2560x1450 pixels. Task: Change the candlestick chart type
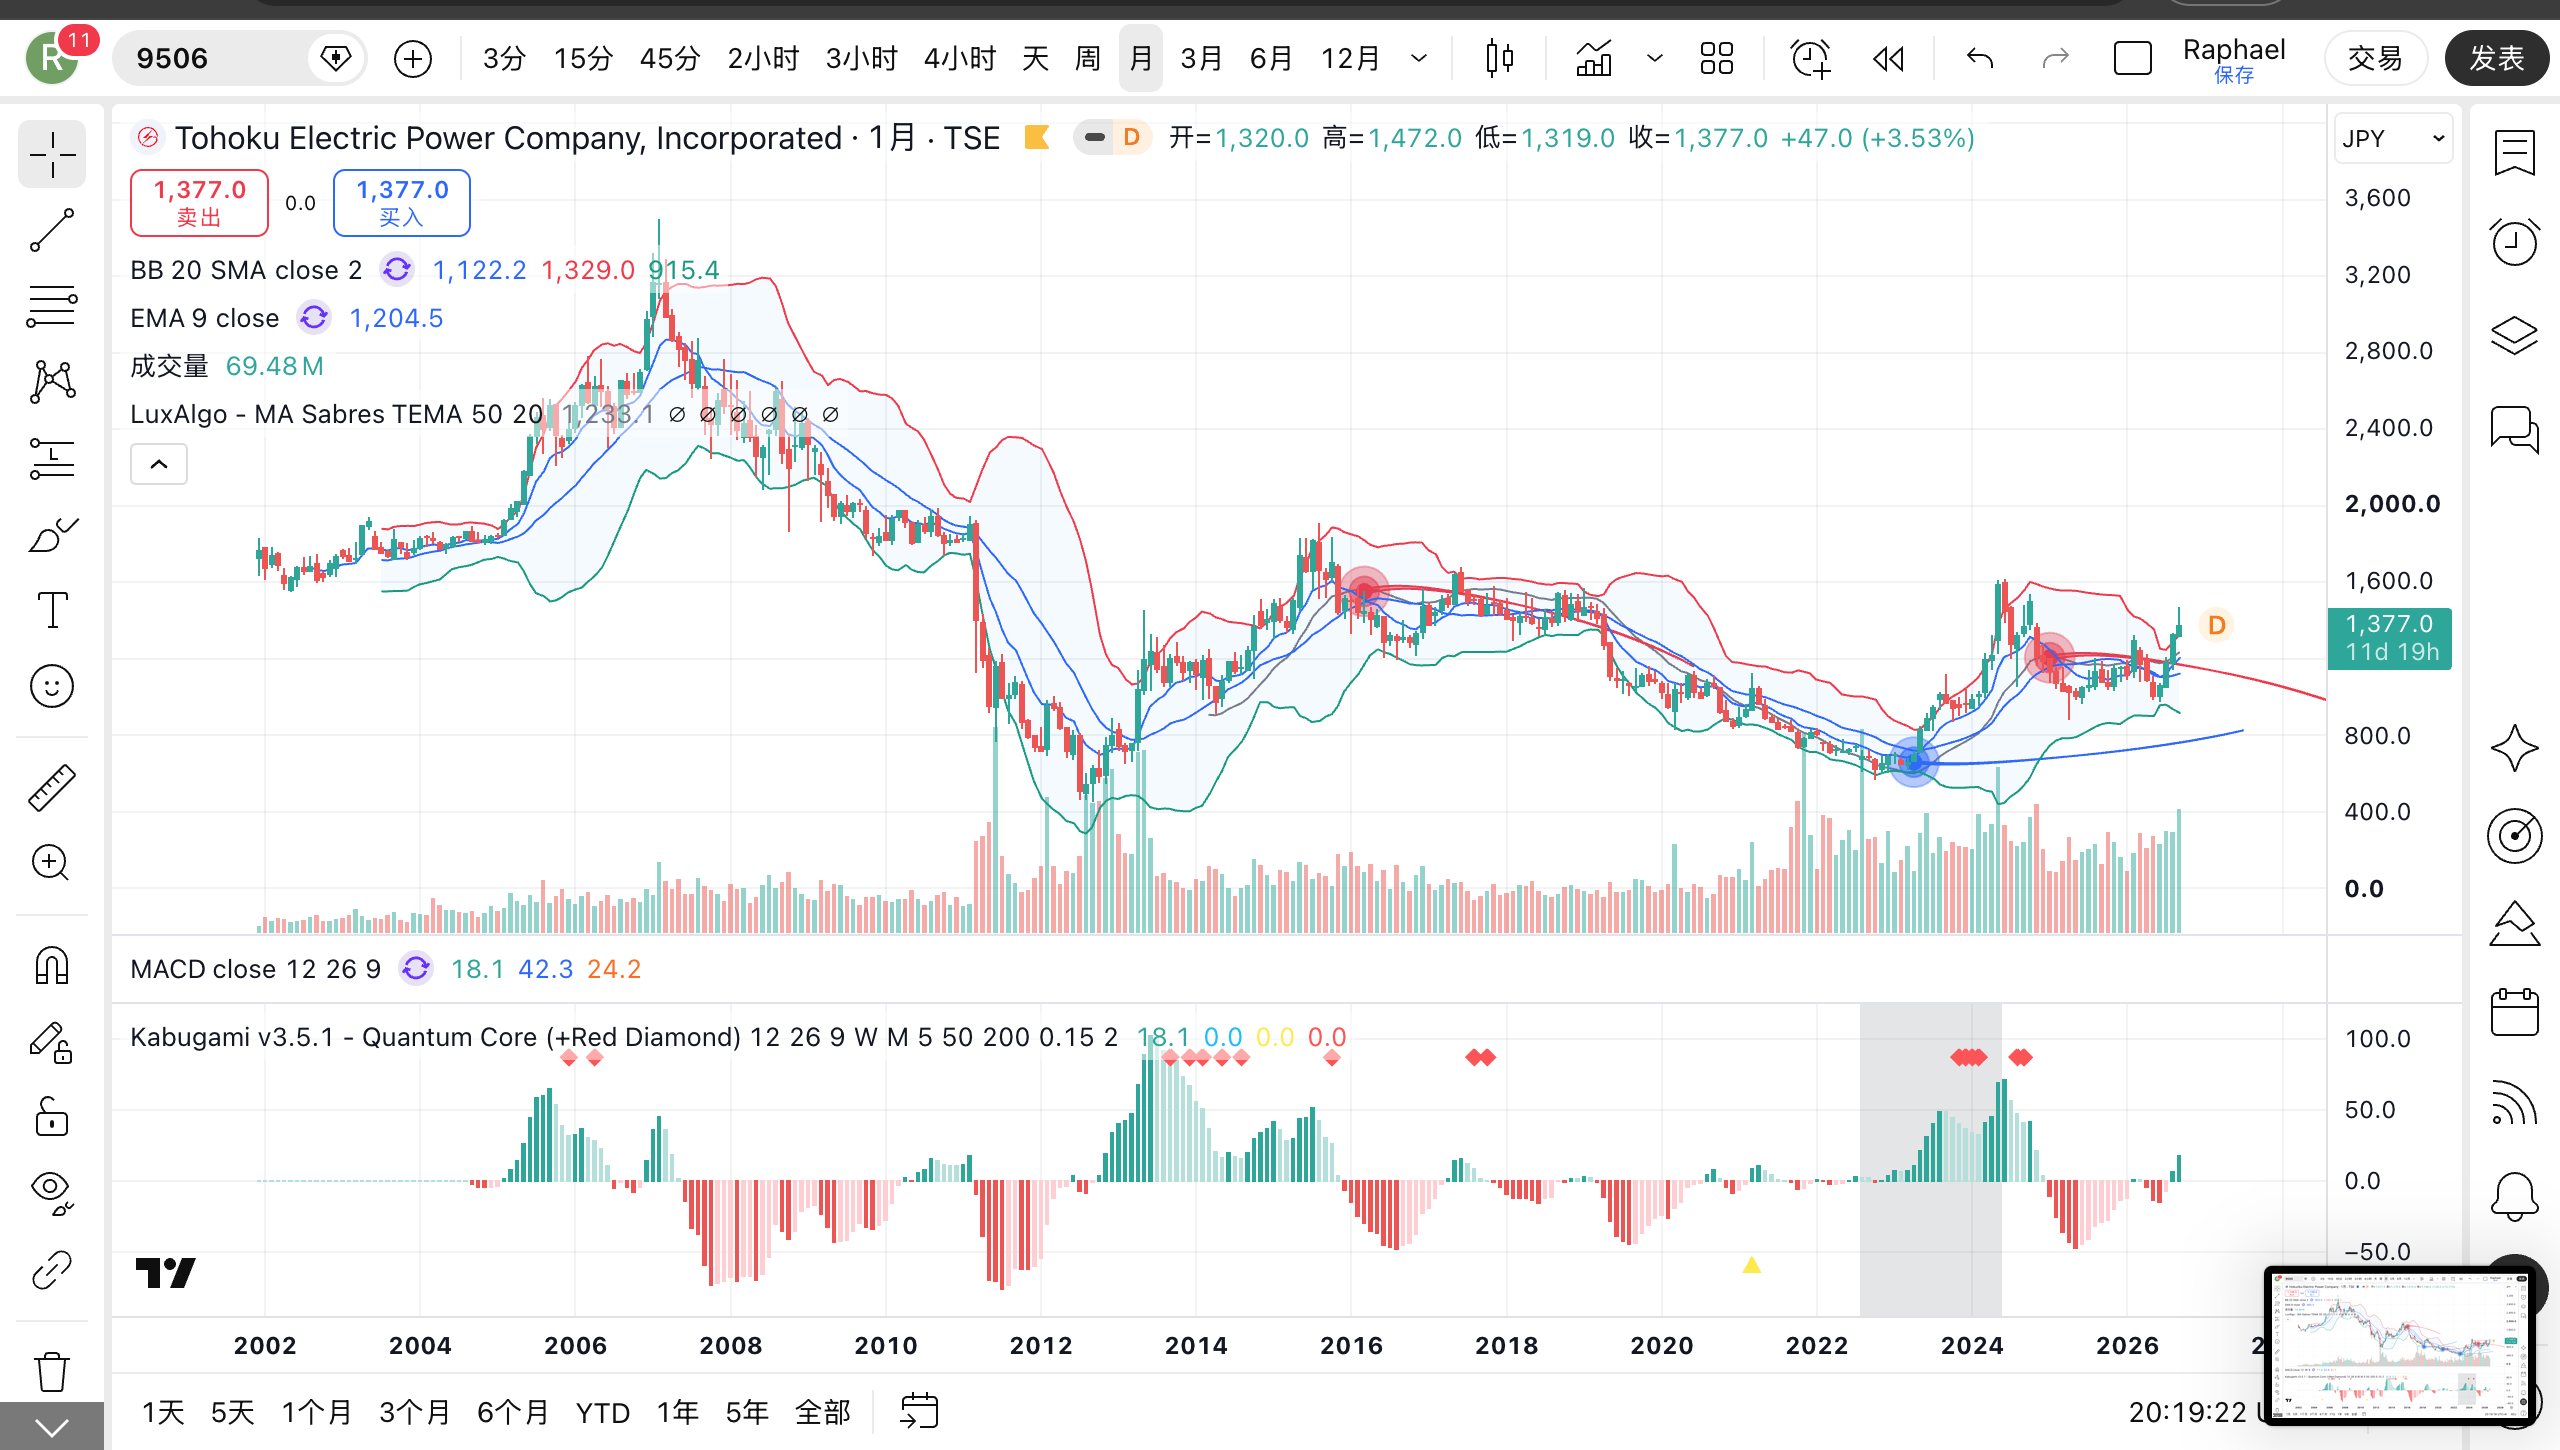click(x=1500, y=59)
